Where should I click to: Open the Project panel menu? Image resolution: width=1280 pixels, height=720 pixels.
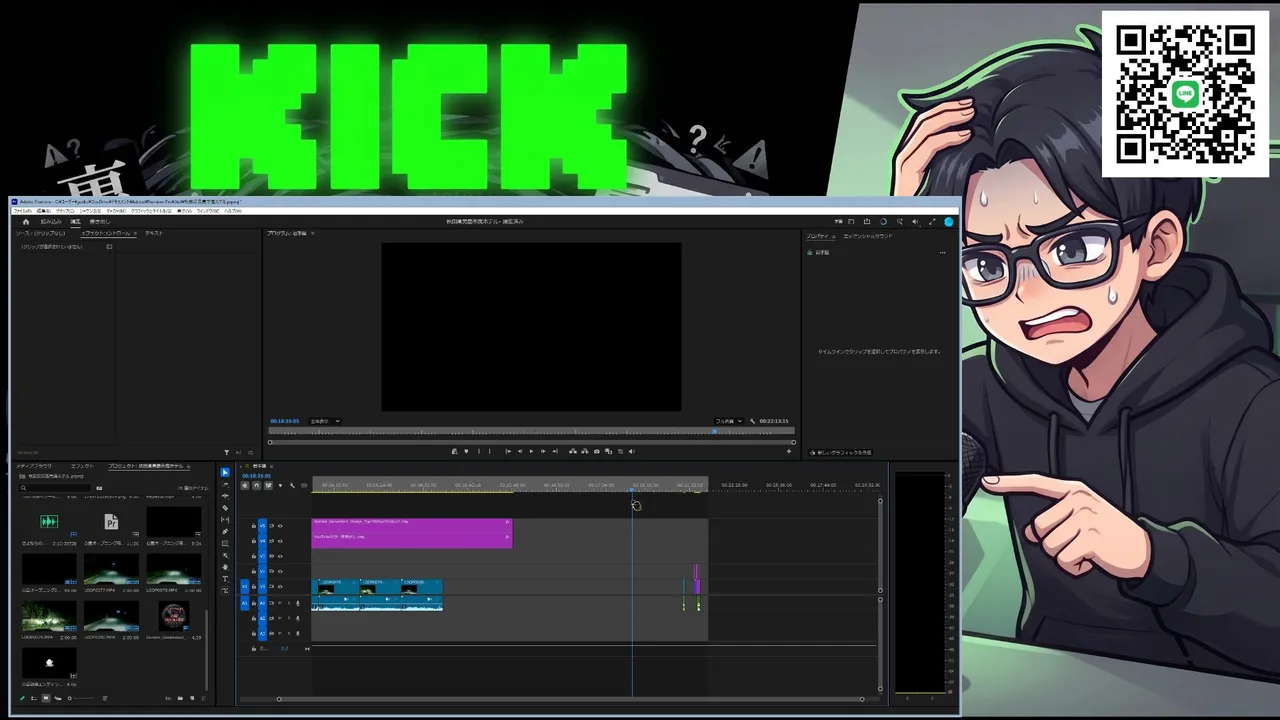(x=189, y=466)
